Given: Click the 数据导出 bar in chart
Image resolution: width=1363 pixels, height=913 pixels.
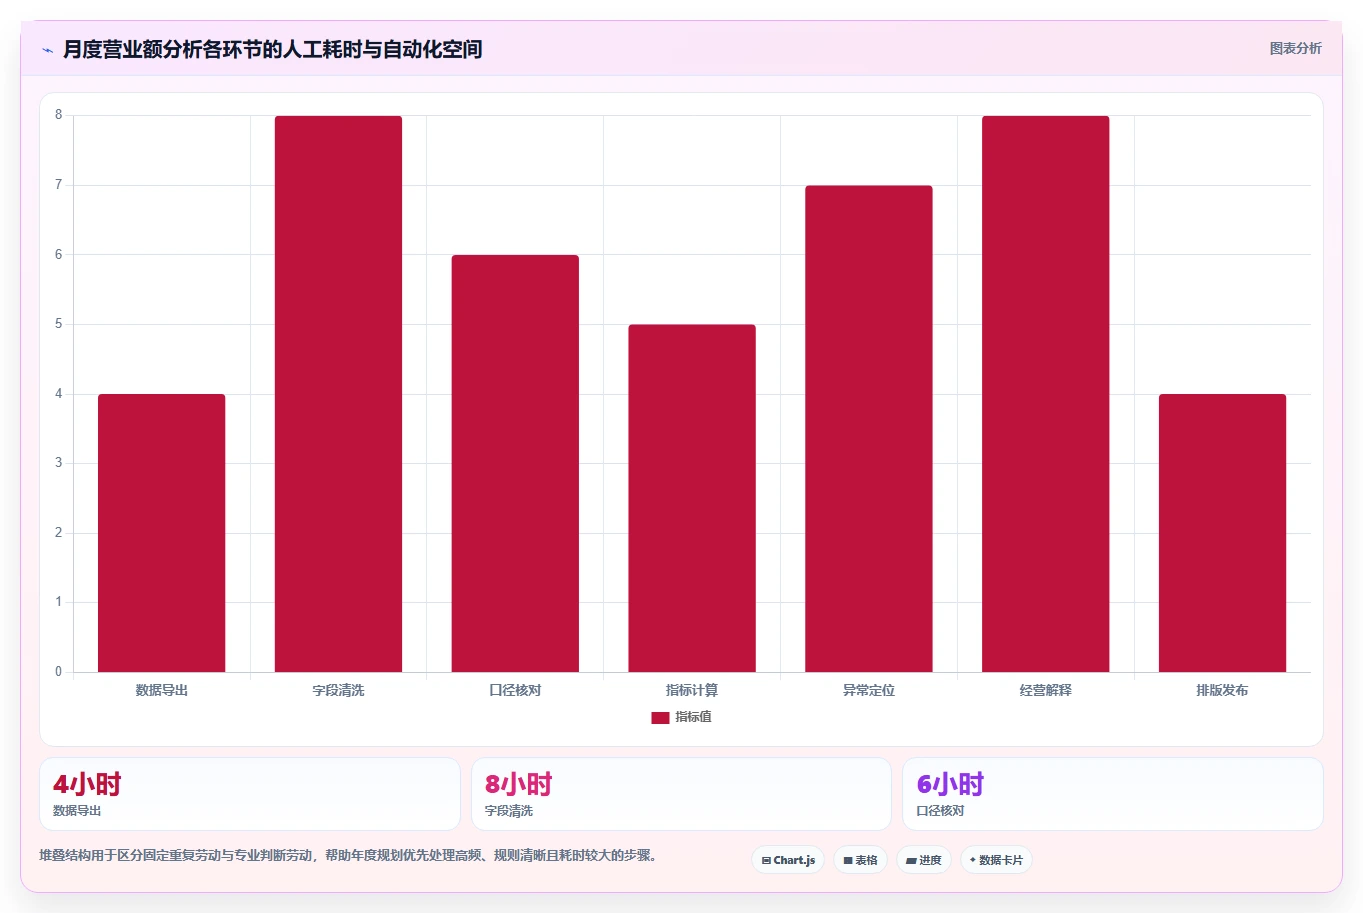Looking at the screenshot, I should pos(162,533).
